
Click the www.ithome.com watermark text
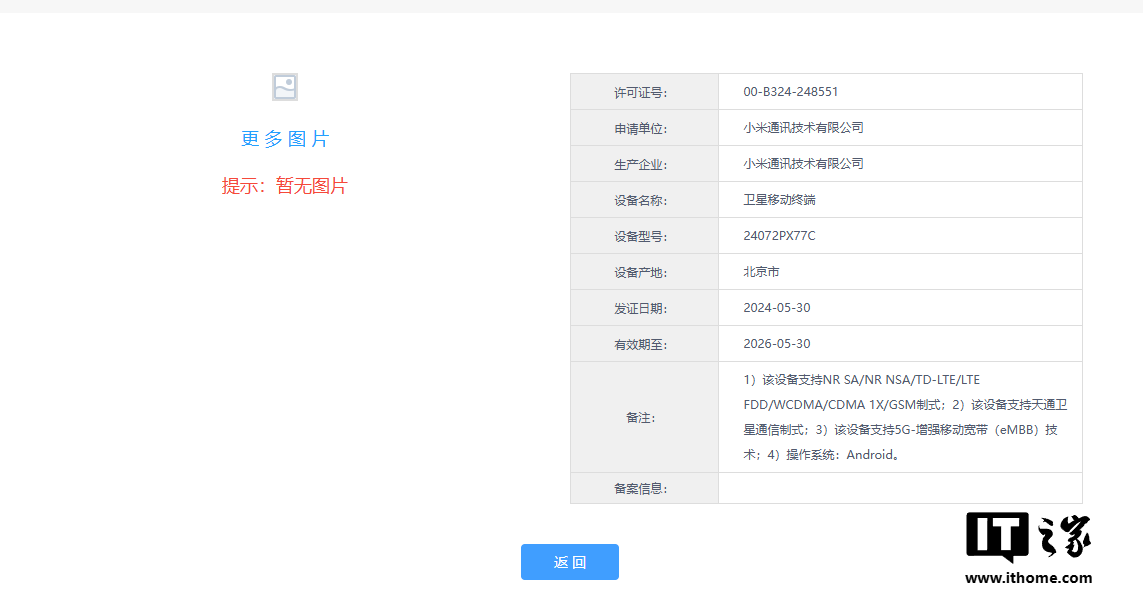[x=1028, y=578]
